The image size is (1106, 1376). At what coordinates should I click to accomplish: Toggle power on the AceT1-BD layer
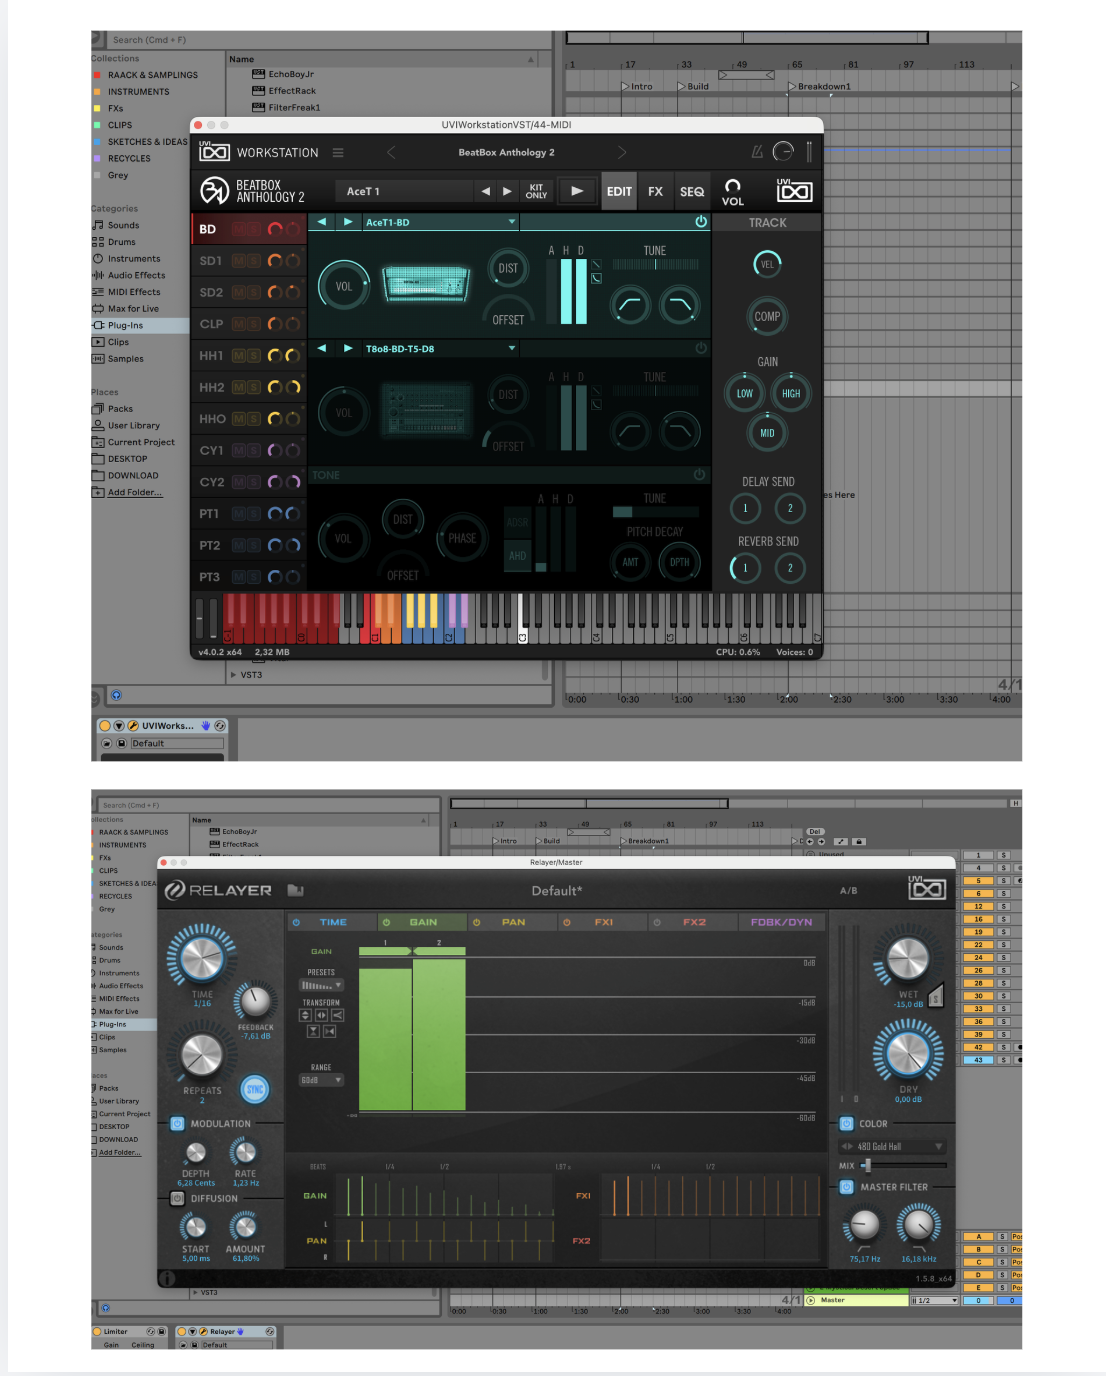tap(699, 222)
